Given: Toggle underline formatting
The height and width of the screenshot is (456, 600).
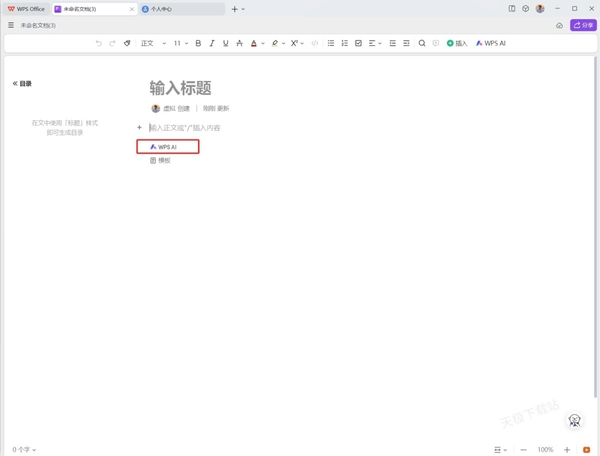Looking at the screenshot, I should [x=226, y=43].
